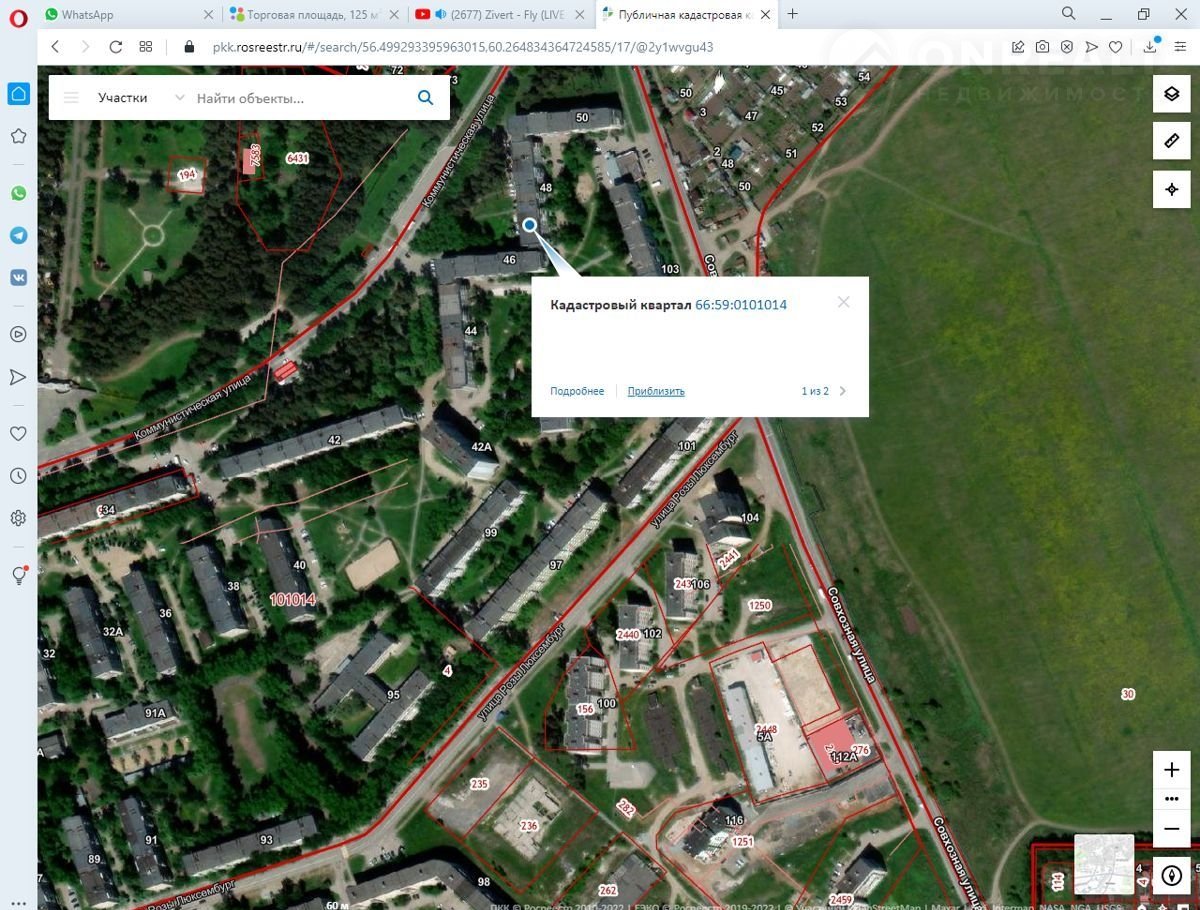
Task: Open the map layers panel
Action: click(1172, 94)
